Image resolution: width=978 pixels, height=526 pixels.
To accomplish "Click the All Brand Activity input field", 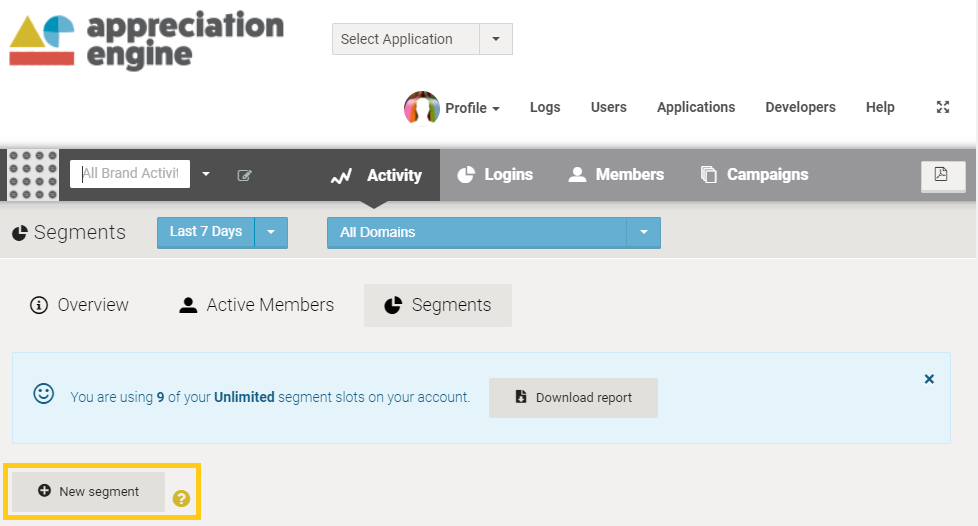I will pos(130,174).
